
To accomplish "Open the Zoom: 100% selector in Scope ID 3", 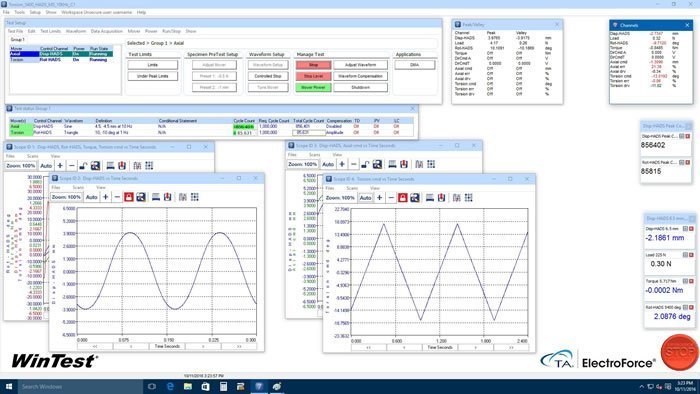I will click(x=302, y=164).
